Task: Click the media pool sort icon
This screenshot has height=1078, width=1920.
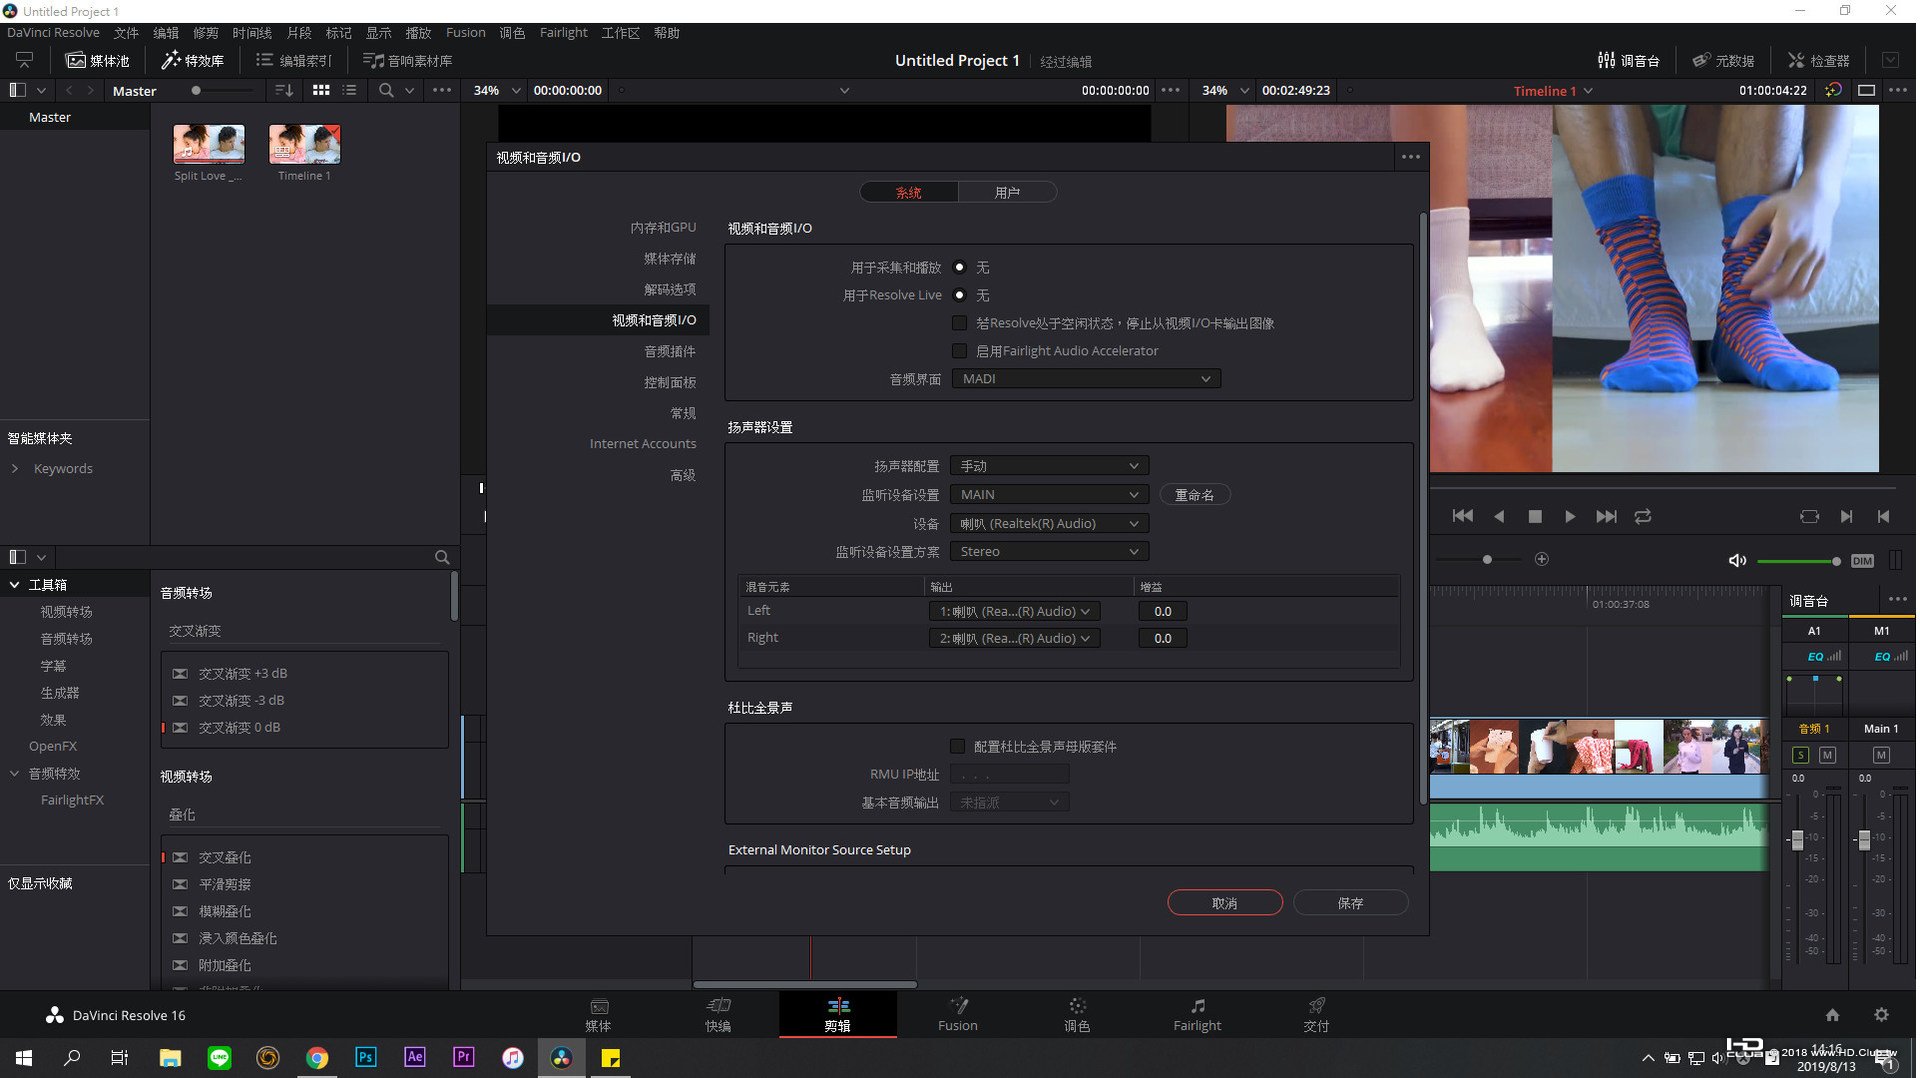Action: [x=284, y=90]
